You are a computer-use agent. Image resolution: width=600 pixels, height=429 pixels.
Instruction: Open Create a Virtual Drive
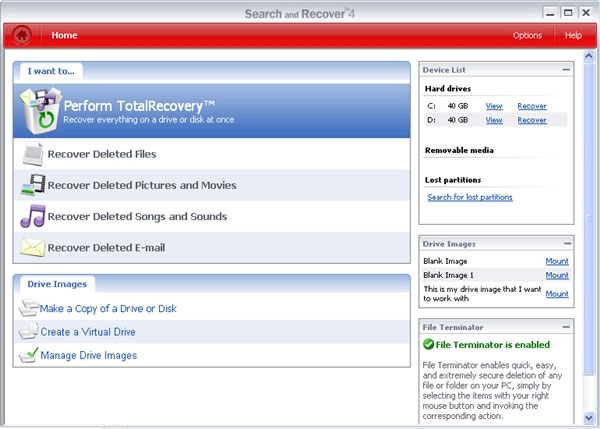[x=88, y=332]
